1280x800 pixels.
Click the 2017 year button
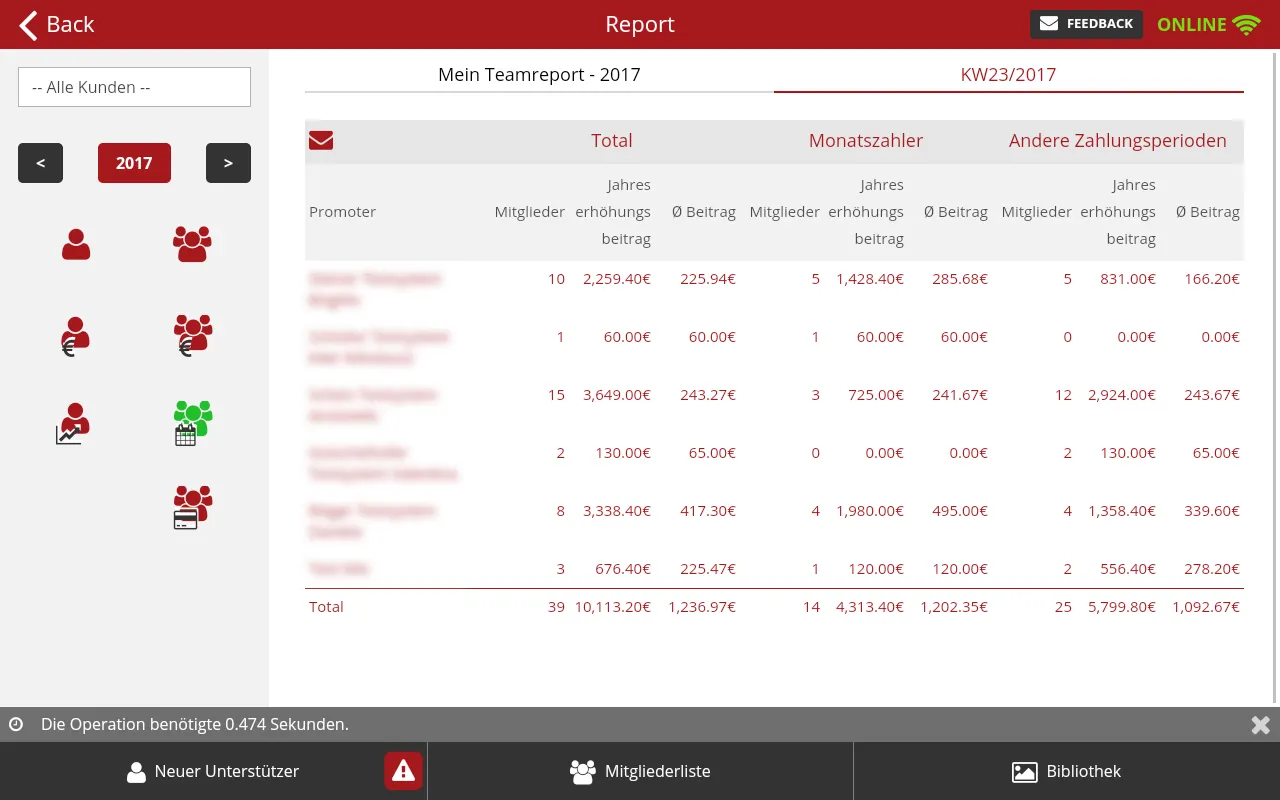(x=134, y=163)
